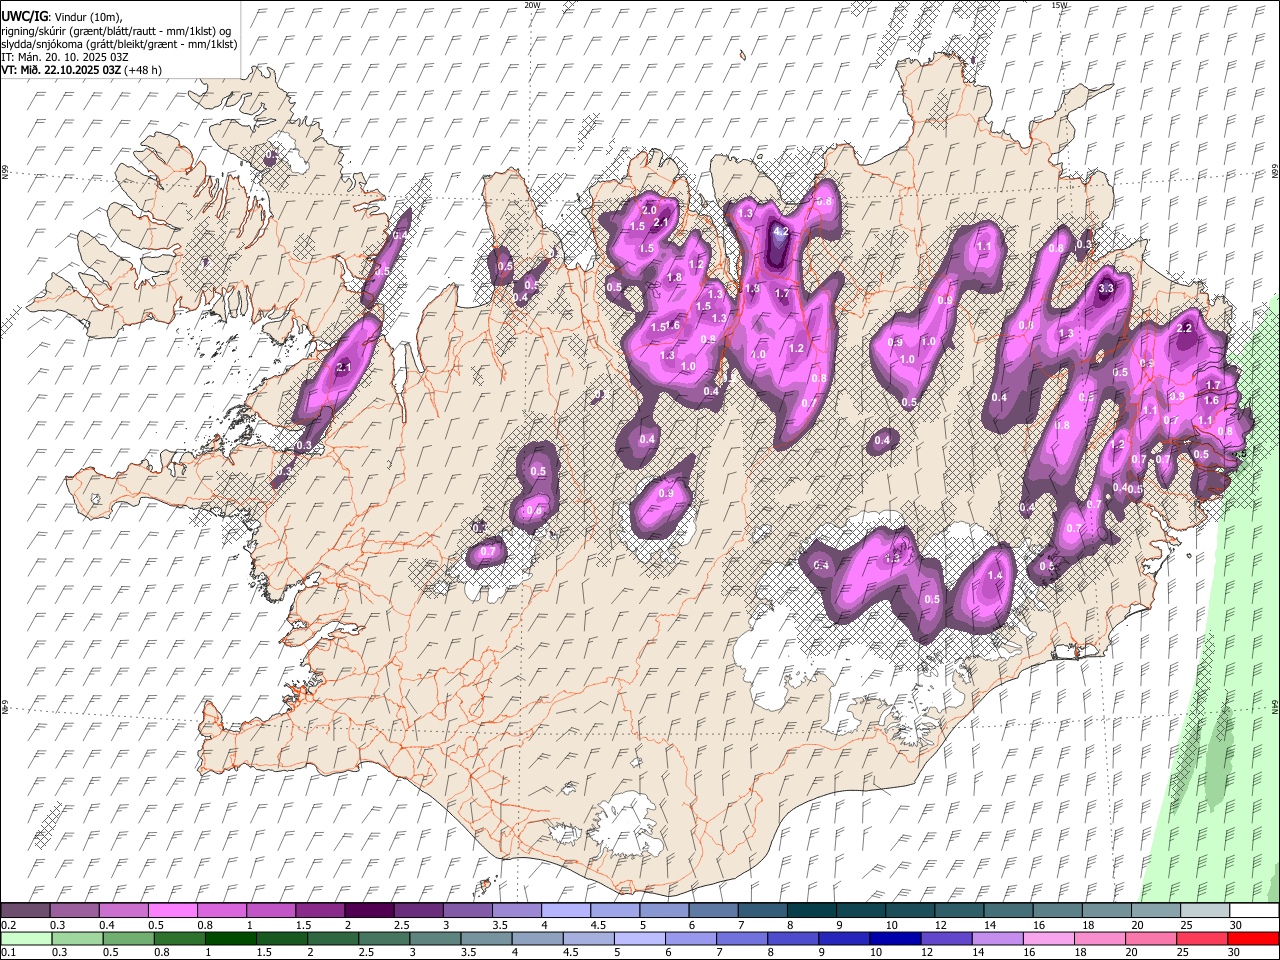Viewport: 1280px width, 960px height.
Task: Click the UWC/IG title text
Action: pos(23,15)
